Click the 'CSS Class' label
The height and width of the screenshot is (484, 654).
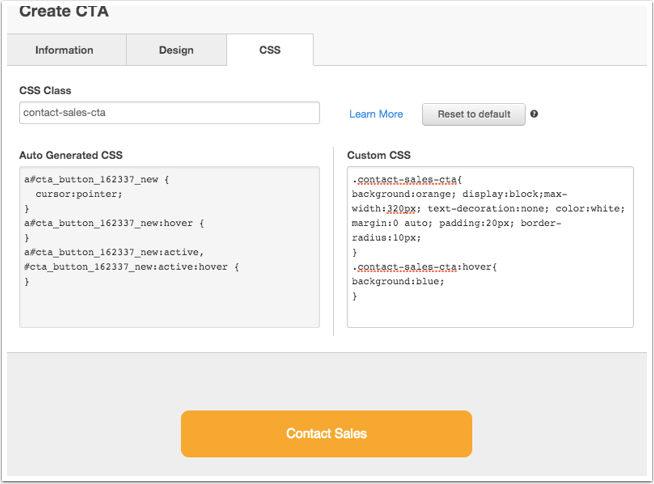(45, 91)
